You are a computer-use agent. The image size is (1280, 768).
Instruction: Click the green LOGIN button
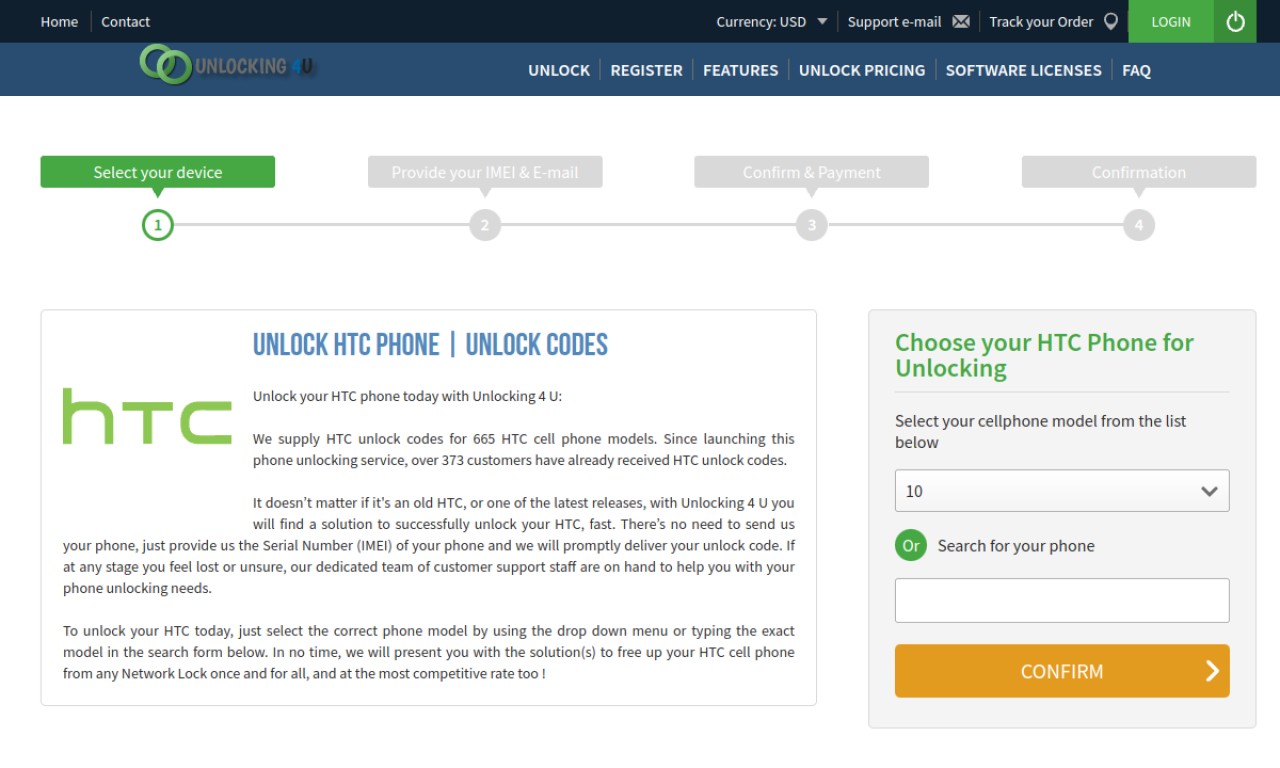(x=1171, y=21)
